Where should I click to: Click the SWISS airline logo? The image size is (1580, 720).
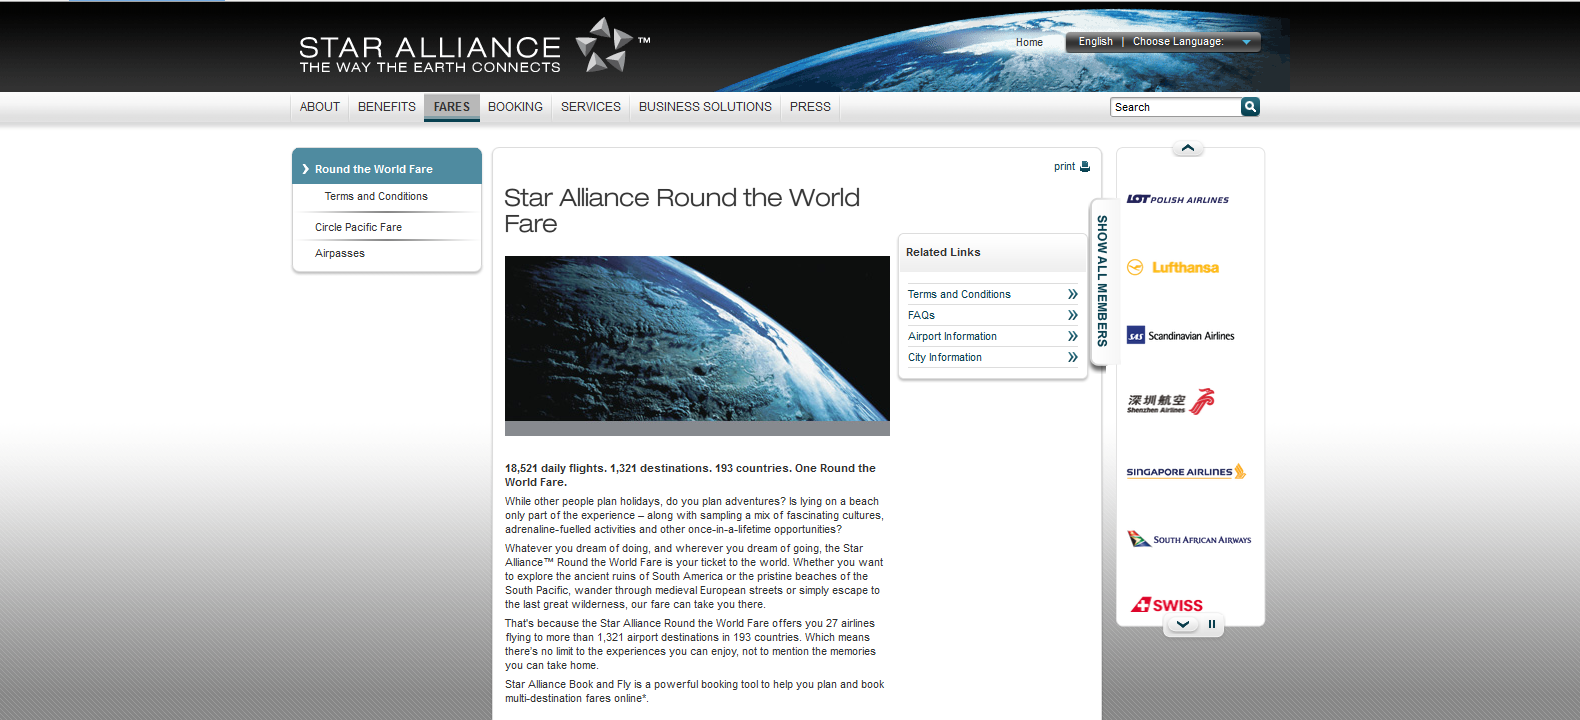coord(1167,605)
